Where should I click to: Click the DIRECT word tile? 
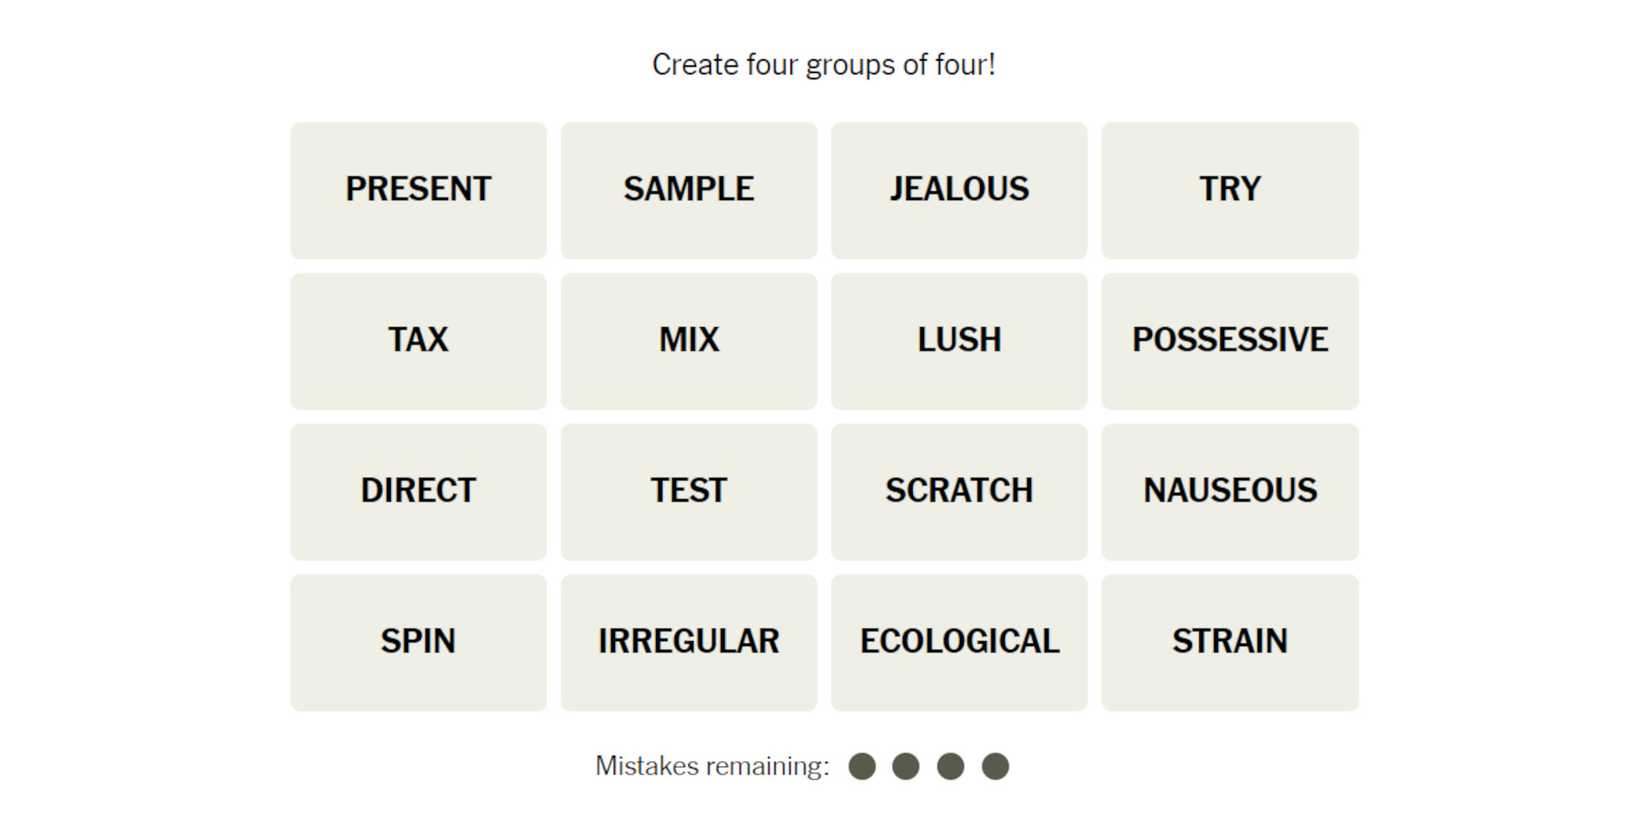pyautogui.click(x=418, y=492)
